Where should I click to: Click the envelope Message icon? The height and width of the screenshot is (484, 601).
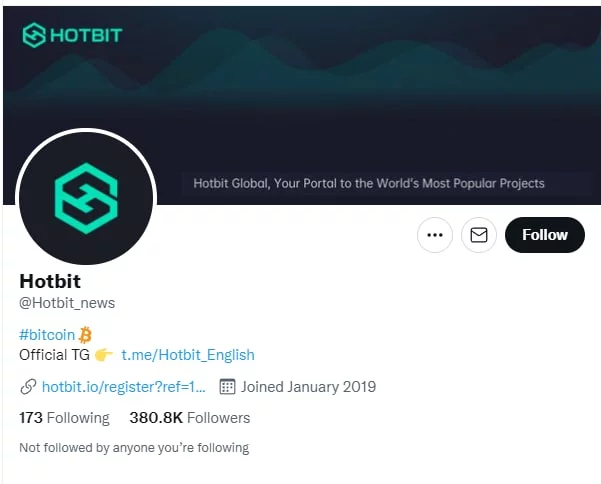479,235
